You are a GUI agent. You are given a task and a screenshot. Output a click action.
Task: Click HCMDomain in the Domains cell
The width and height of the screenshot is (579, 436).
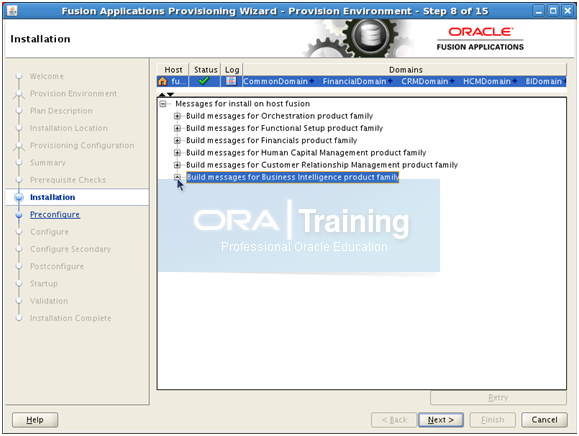coord(487,81)
